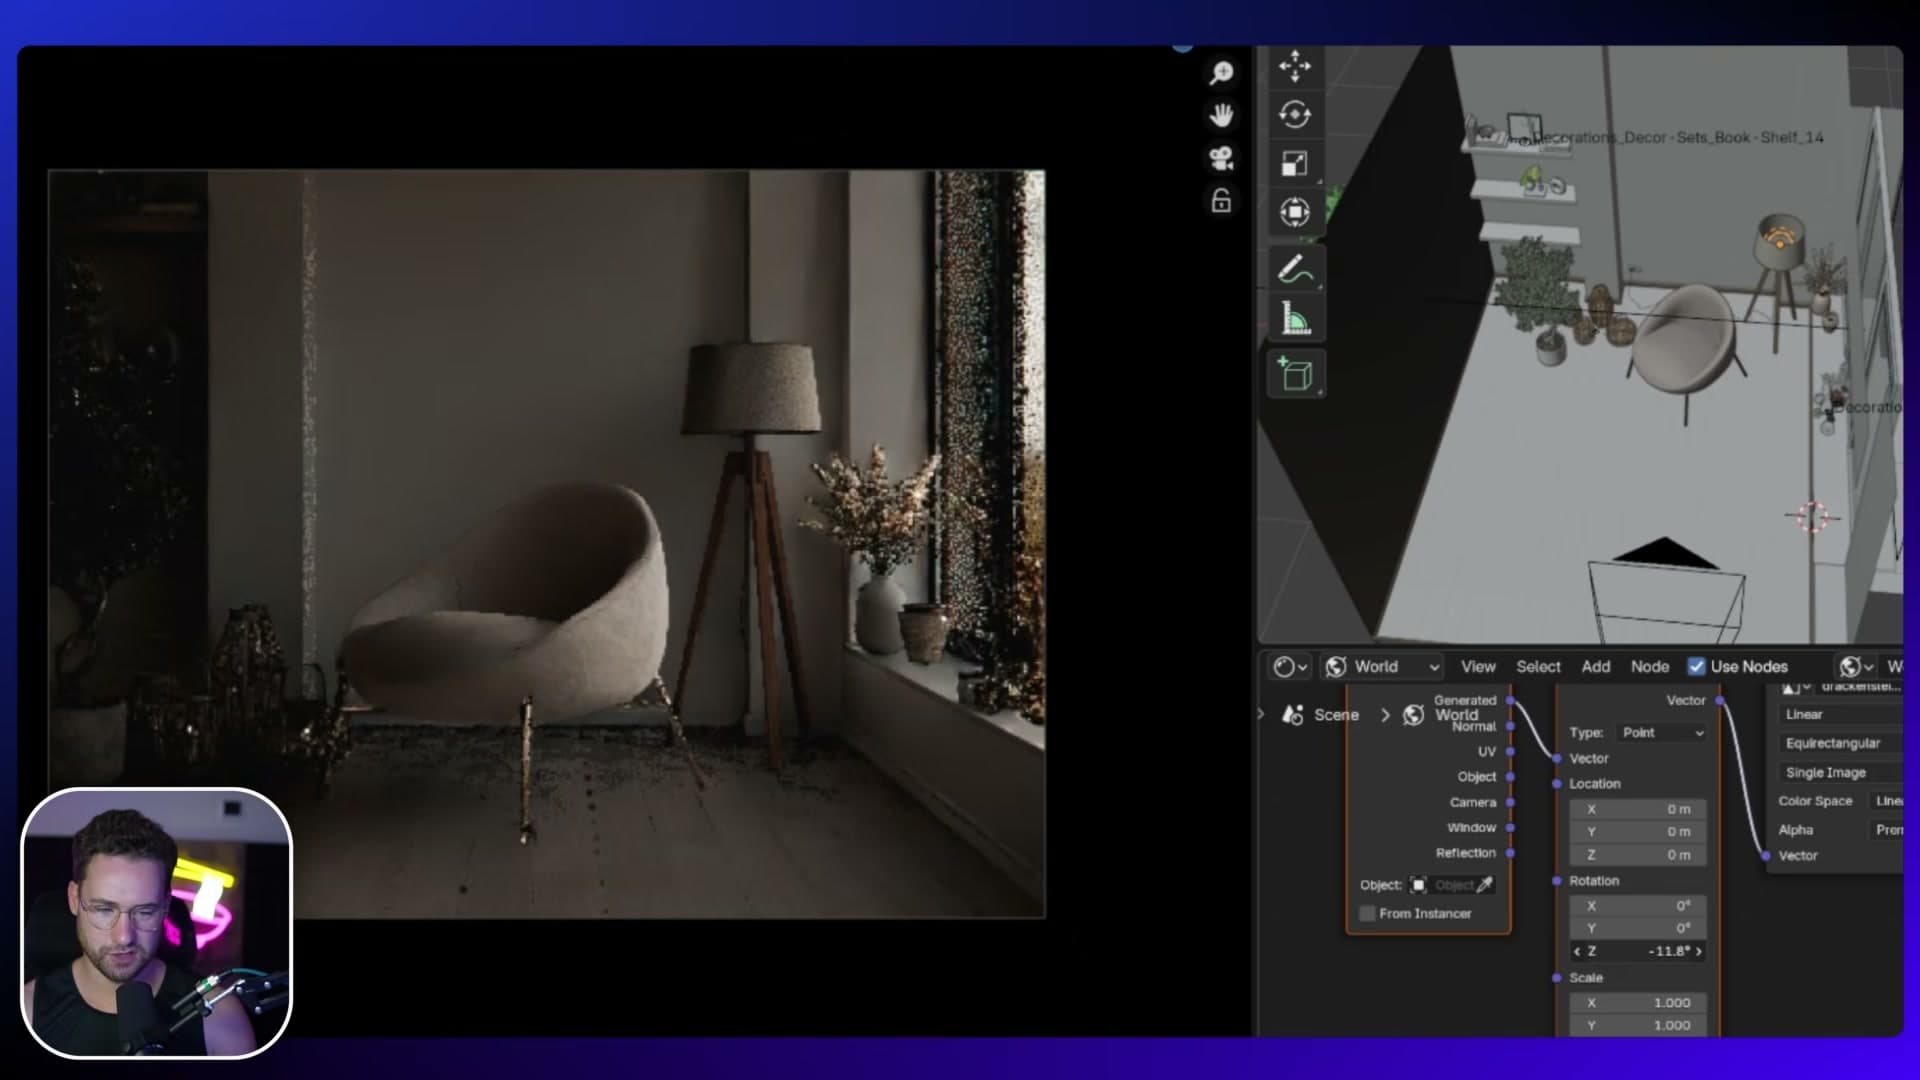Select the Move tool in the viewport toolbar
Viewport: 1920px width, 1080px height.
click(1295, 66)
